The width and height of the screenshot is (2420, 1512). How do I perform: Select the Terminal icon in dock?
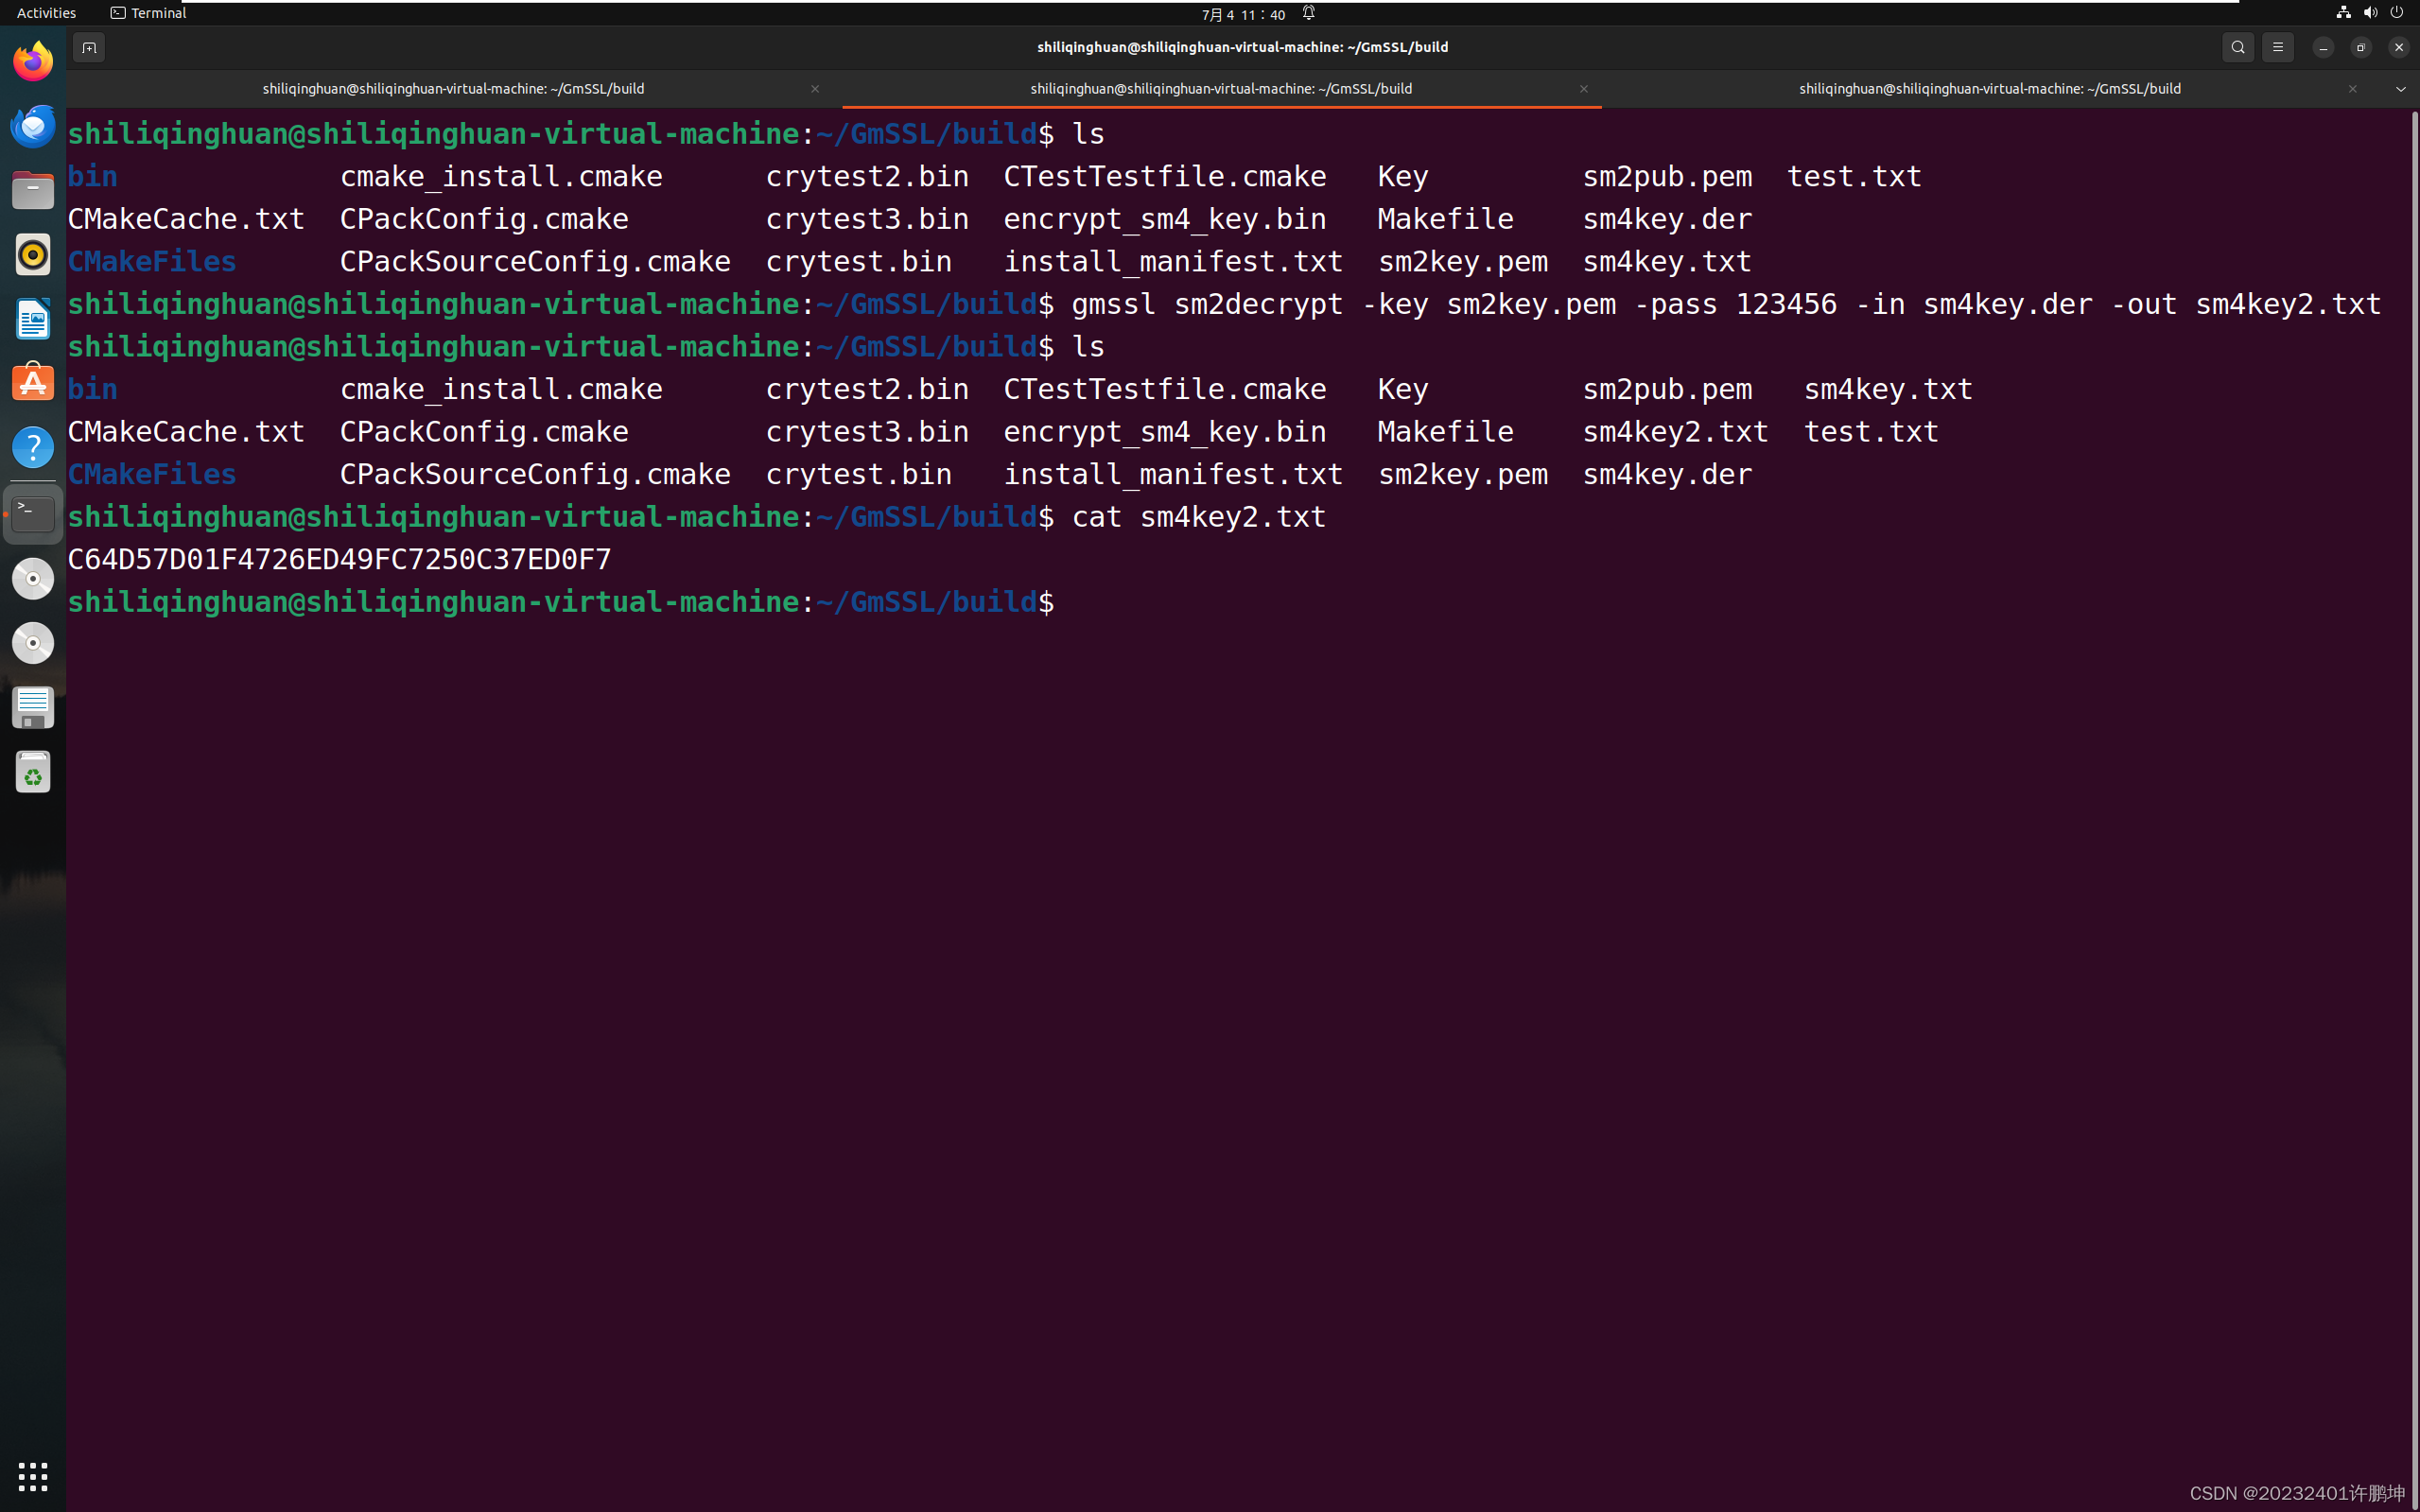pos(33,514)
